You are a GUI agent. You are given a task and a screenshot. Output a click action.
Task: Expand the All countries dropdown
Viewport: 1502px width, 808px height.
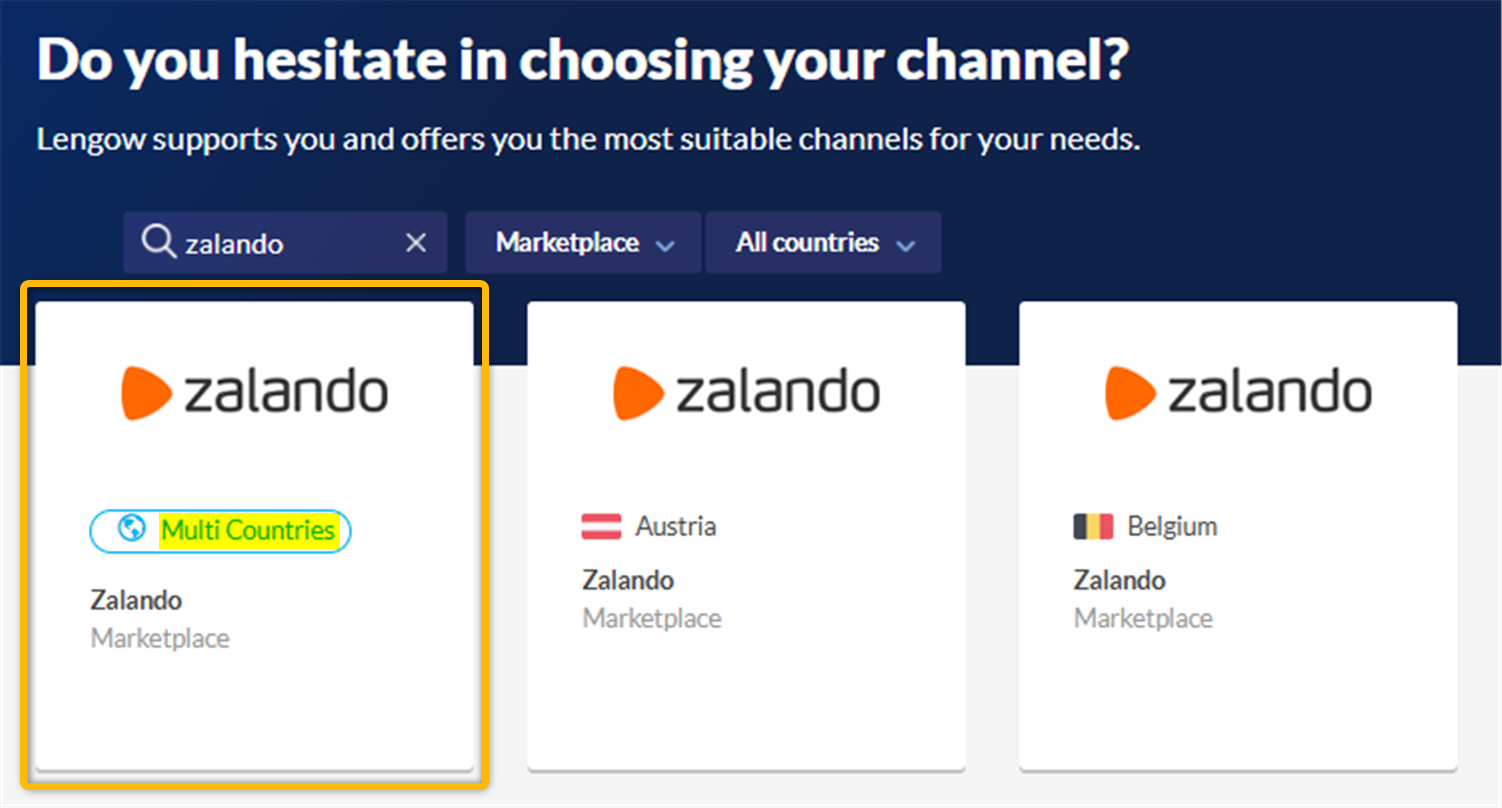tap(822, 243)
